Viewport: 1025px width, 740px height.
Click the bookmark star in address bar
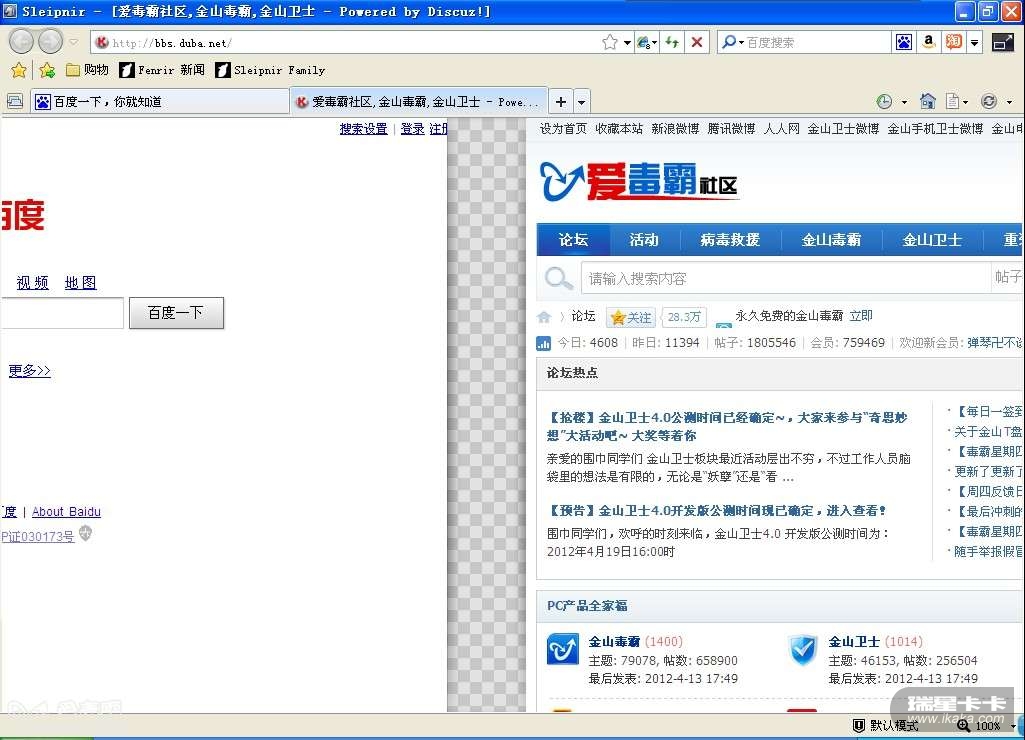(609, 42)
